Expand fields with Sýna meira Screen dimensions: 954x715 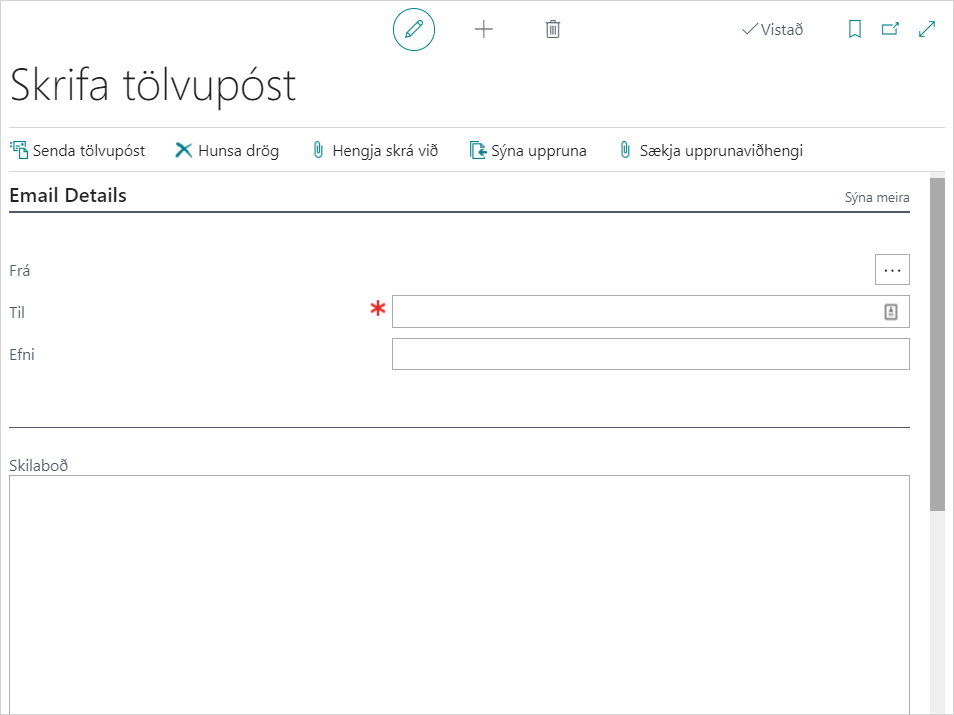[877, 198]
